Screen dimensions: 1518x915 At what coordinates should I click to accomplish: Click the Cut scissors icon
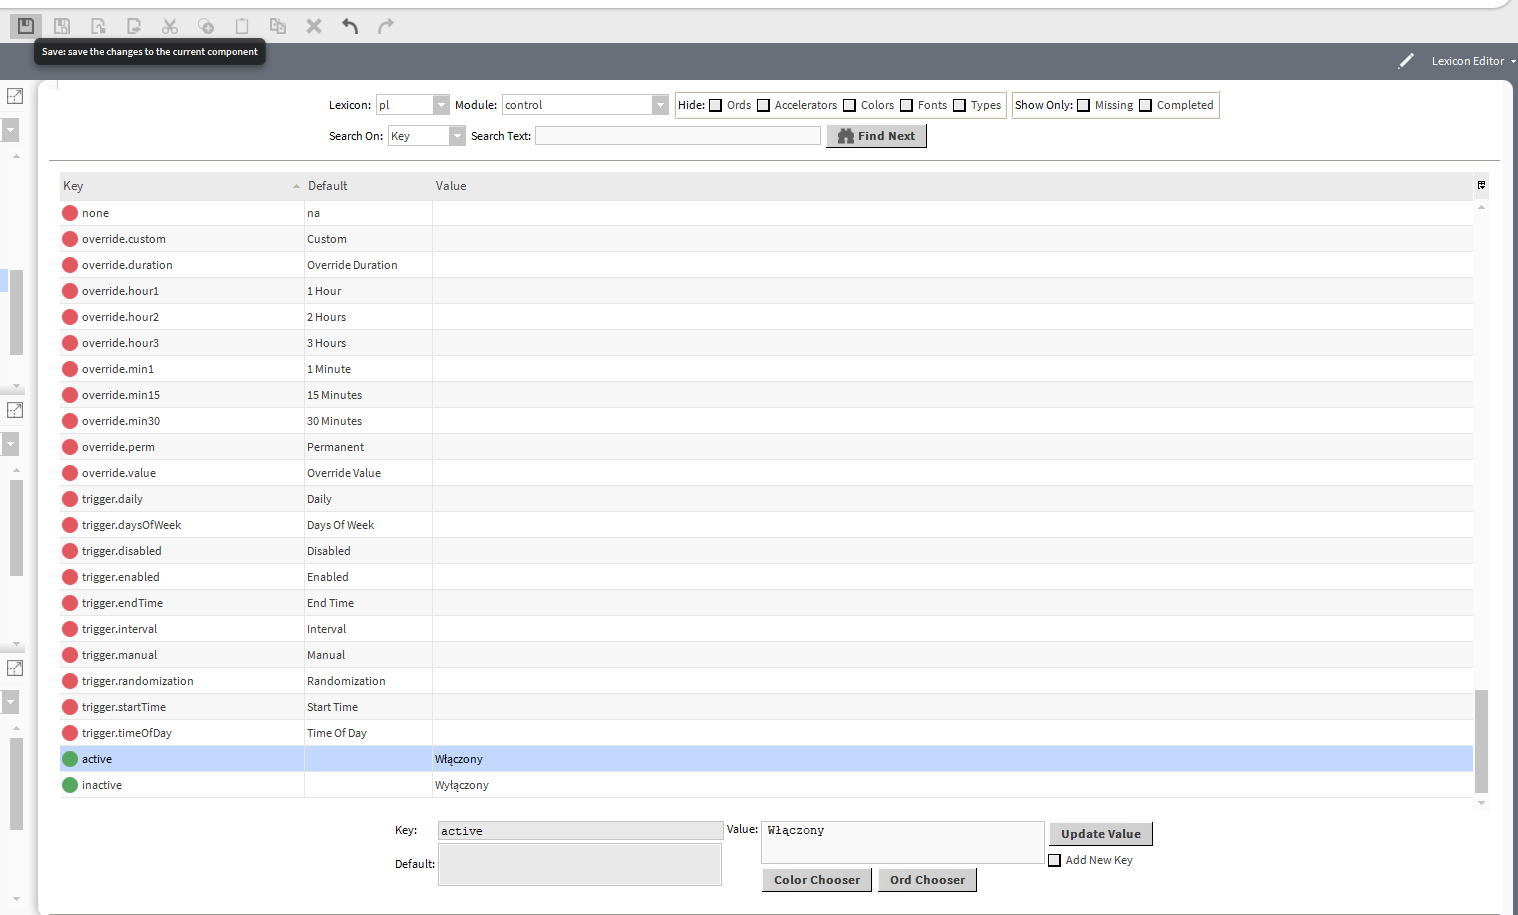170,26
